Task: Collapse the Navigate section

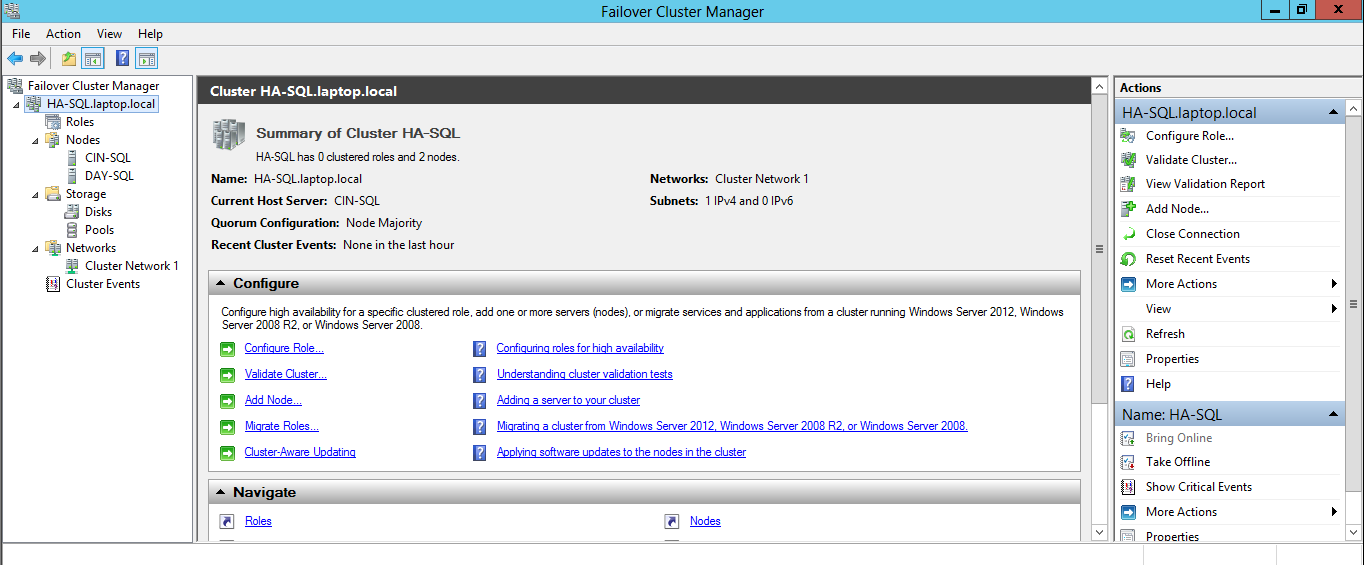Action: click(x=220, y=492)
